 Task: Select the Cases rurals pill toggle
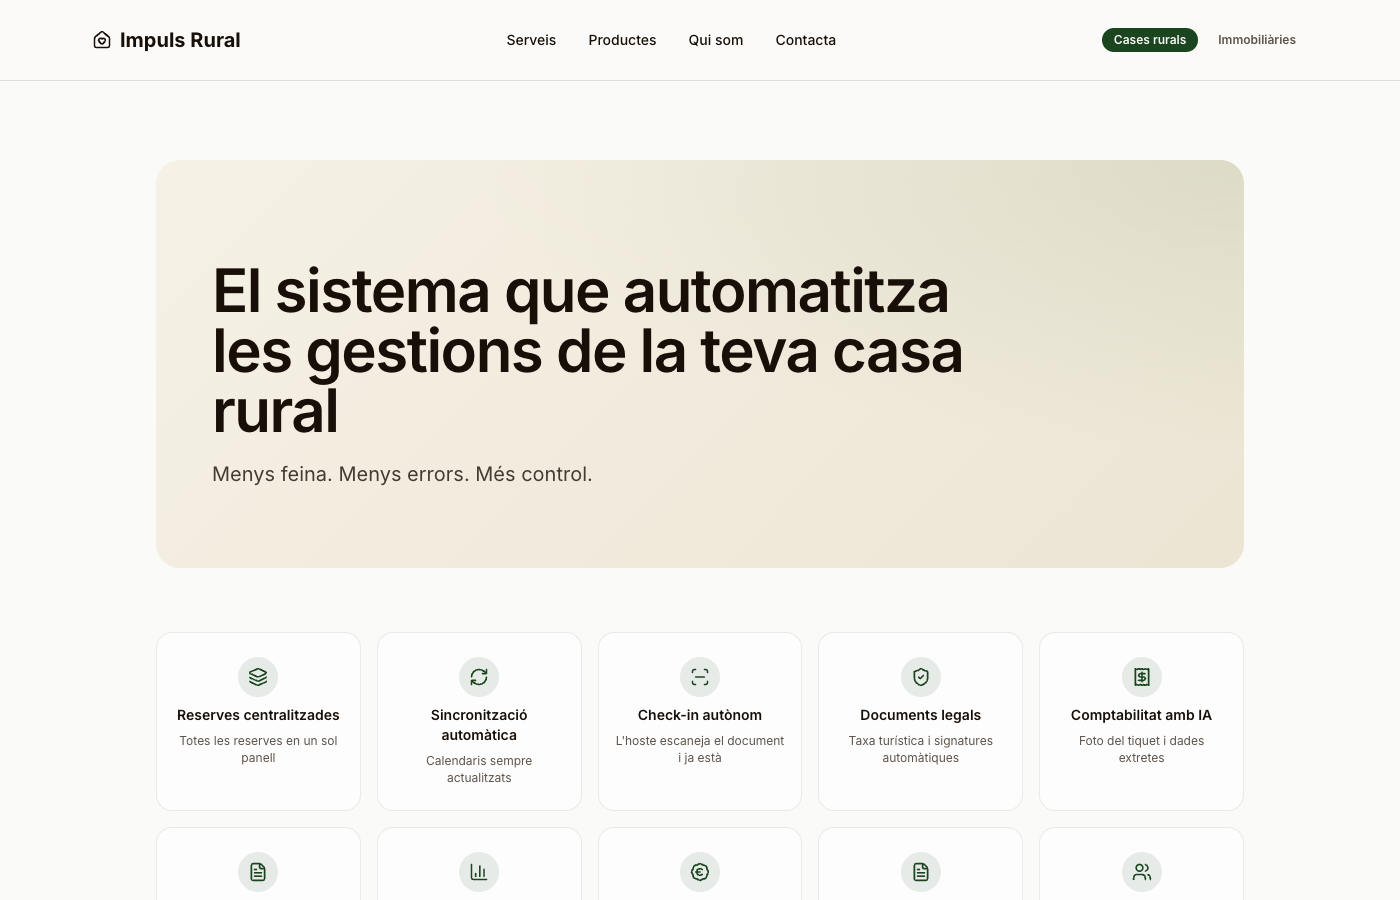point(1150,40)
